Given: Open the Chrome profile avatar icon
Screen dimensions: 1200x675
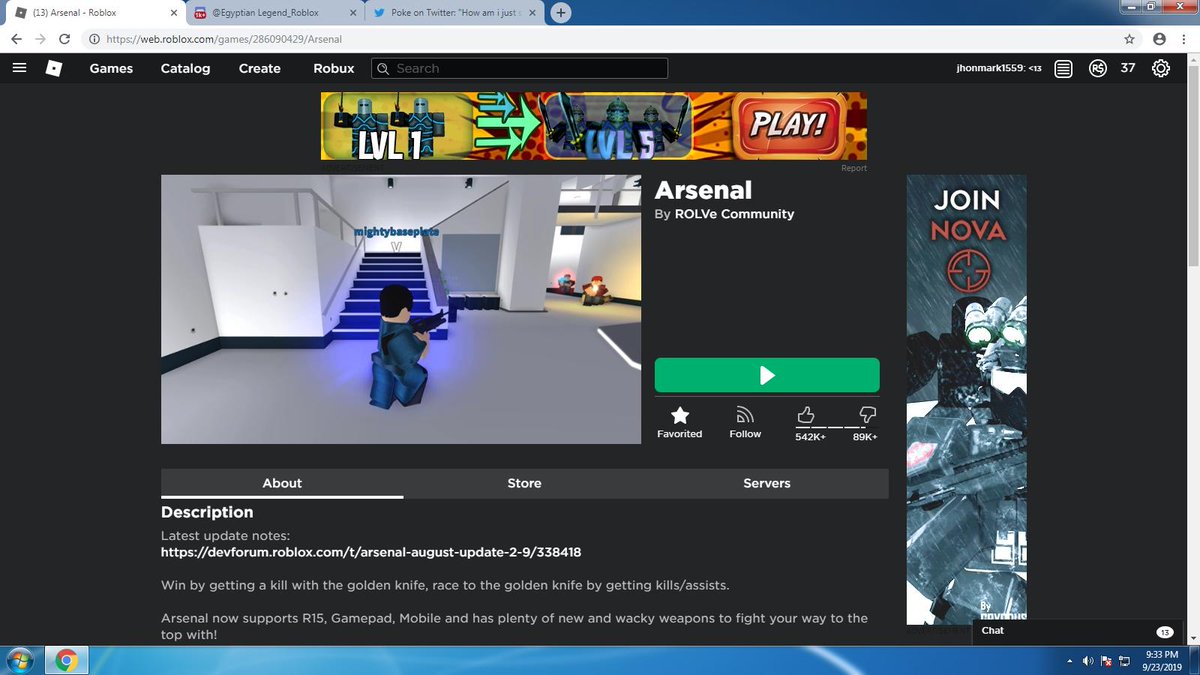Looking at the screenshot, I should pos(1159,39).
